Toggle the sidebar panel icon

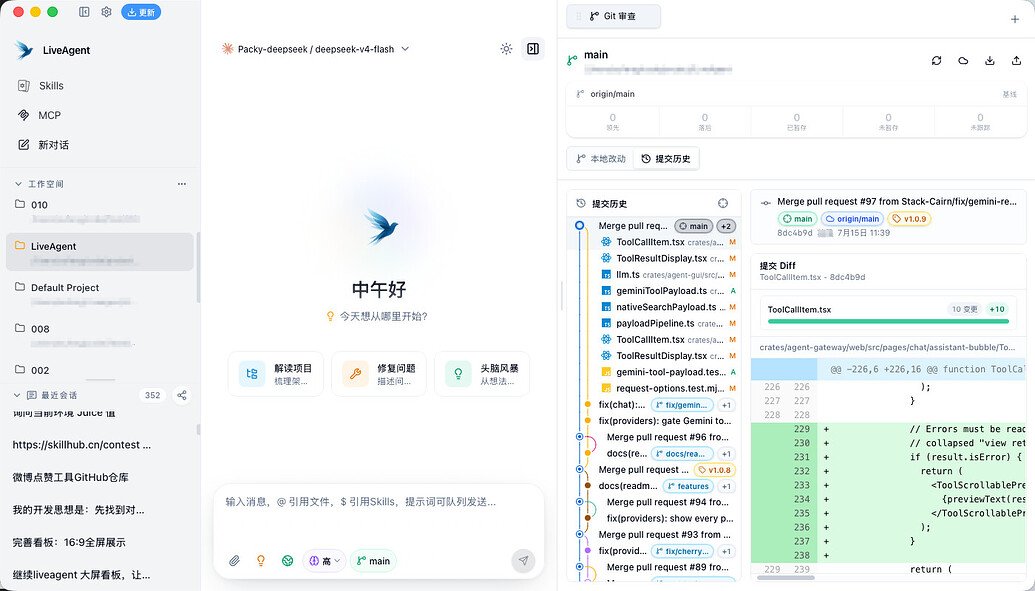(84, 12)
